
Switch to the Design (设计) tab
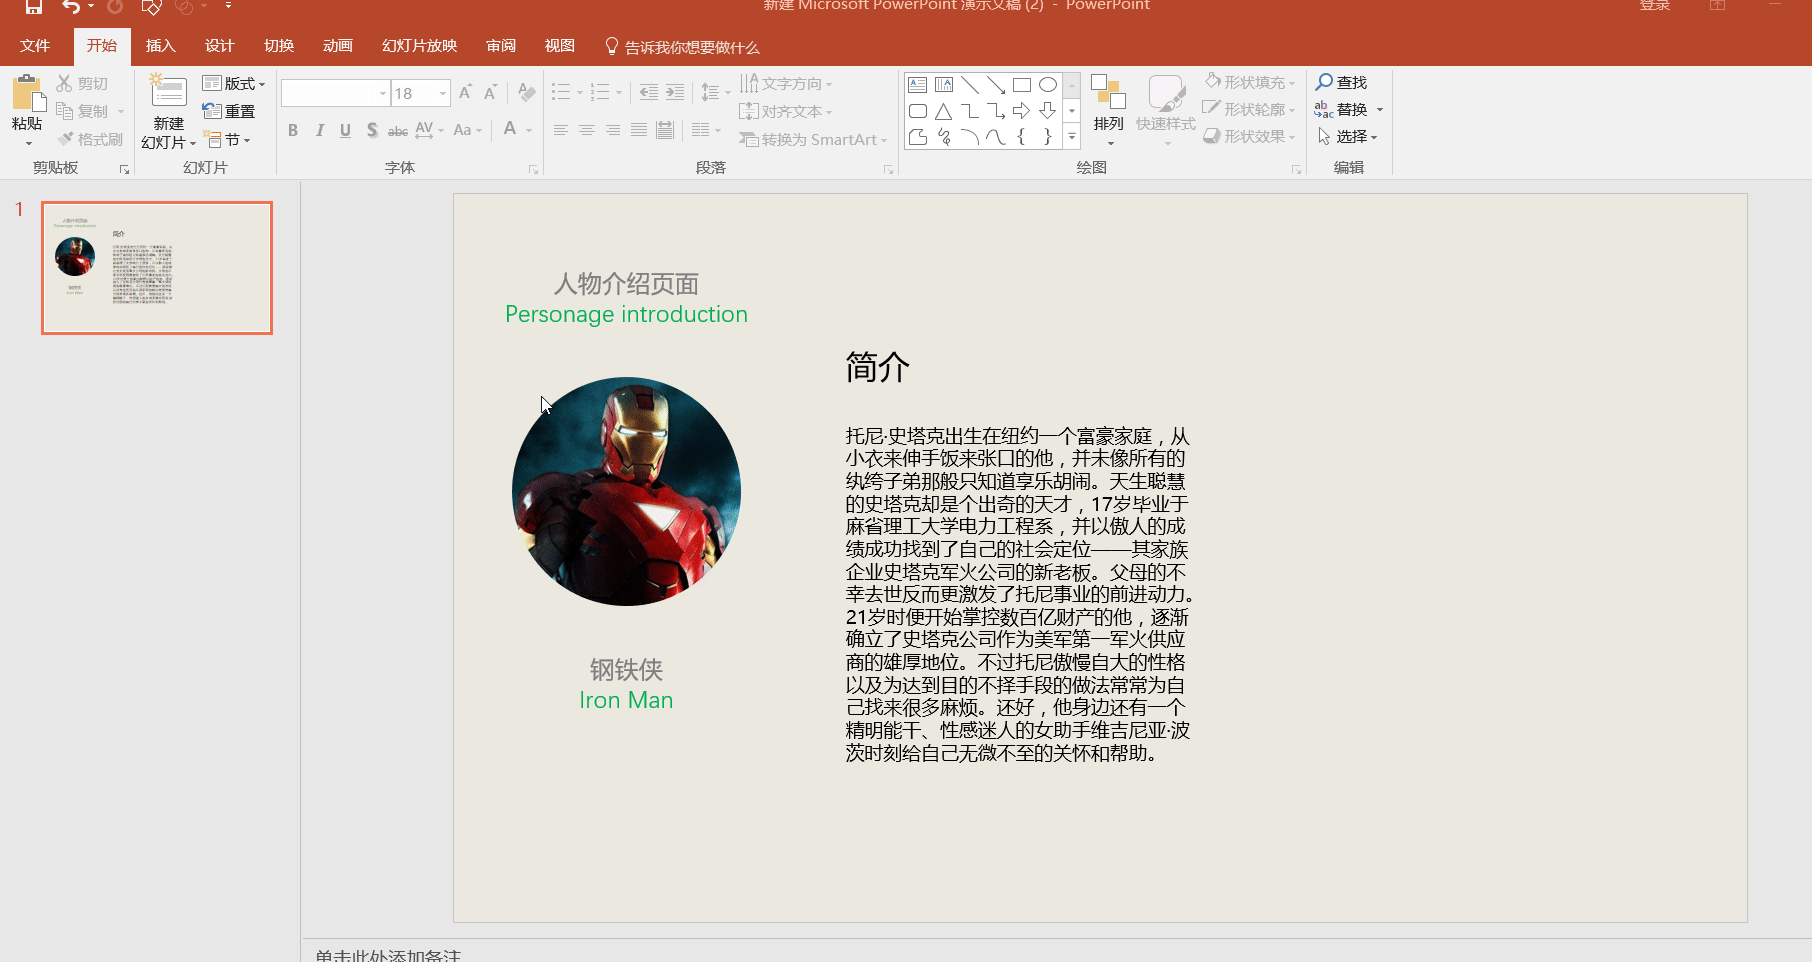pyautogui.click(x=219, y=46)
